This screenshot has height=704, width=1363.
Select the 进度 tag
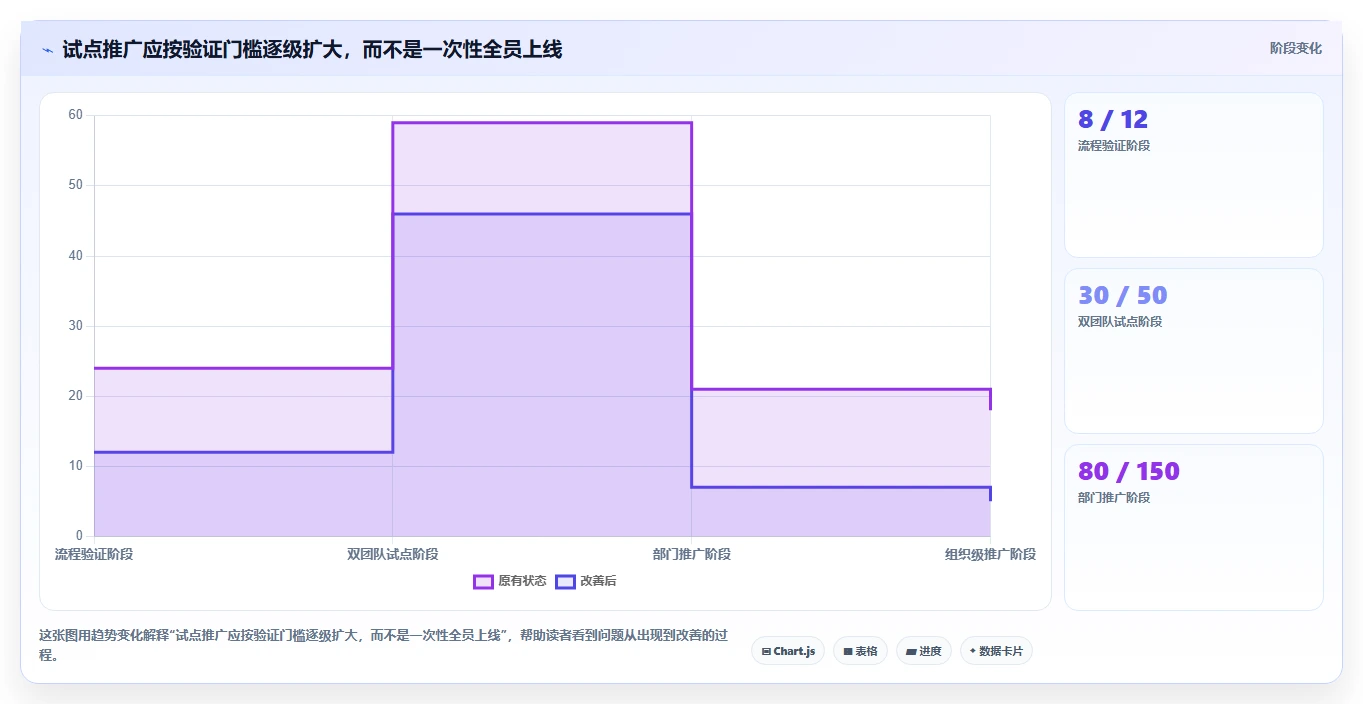coord(924,651)
